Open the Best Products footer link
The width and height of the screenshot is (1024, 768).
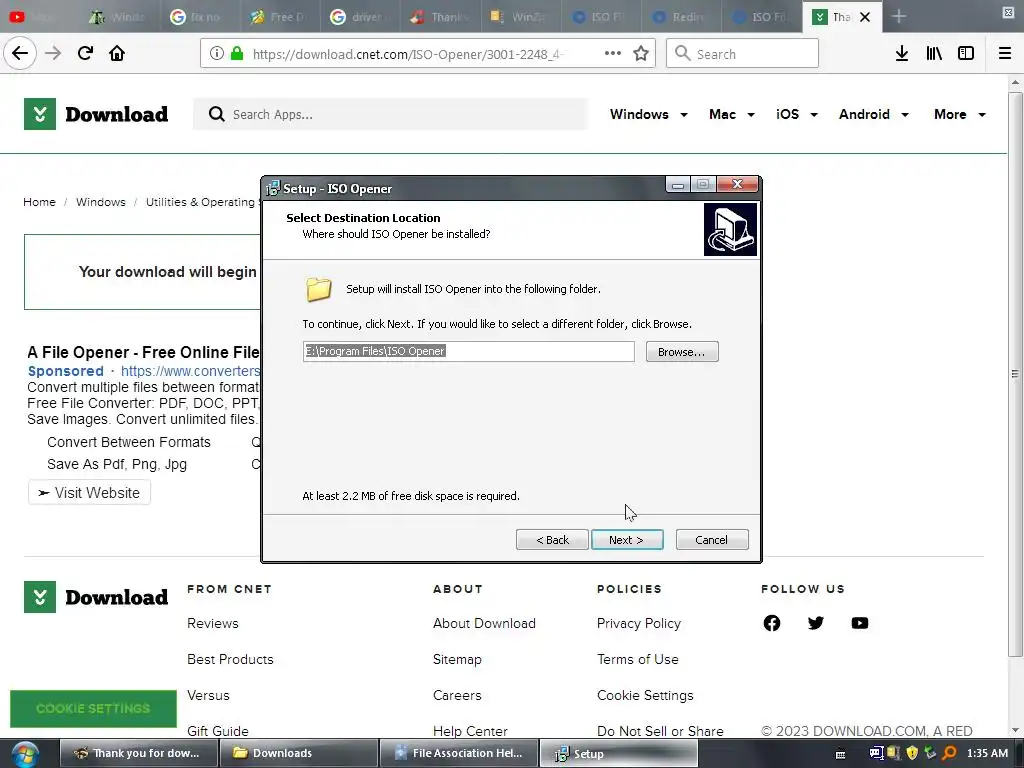[x=230, y=659]
